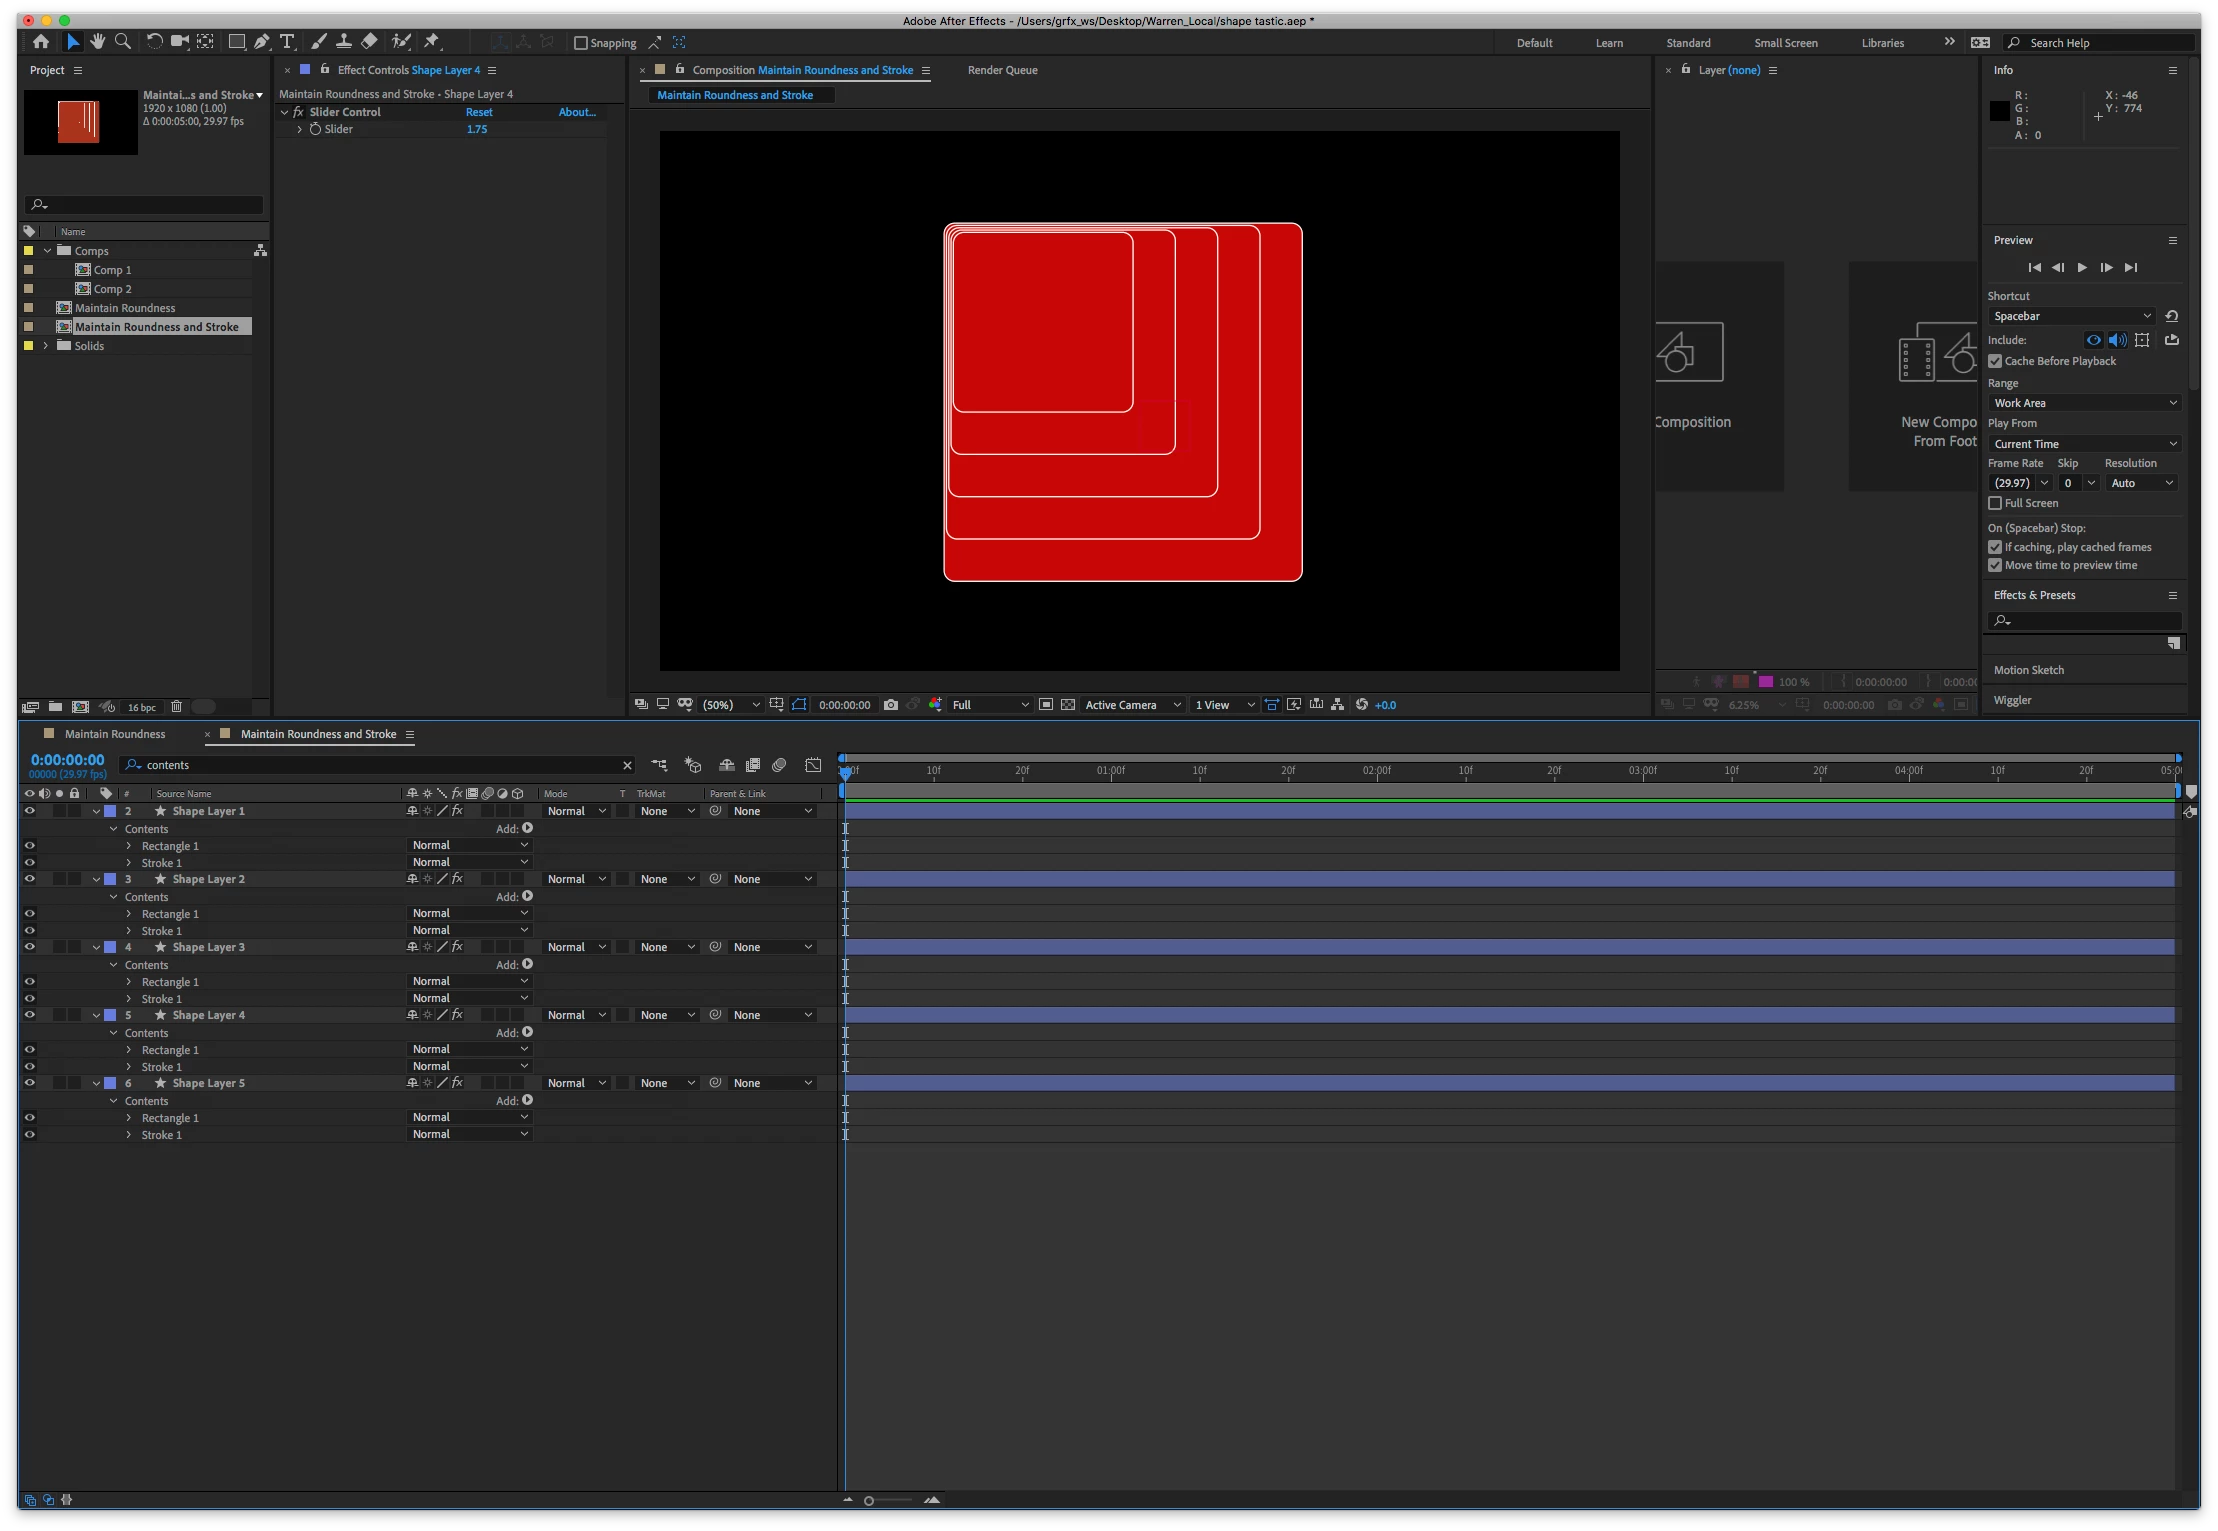Collapse the Comps folder
The height and width of the screenshot is (1531, 2218).
click(x=47, y=251)
